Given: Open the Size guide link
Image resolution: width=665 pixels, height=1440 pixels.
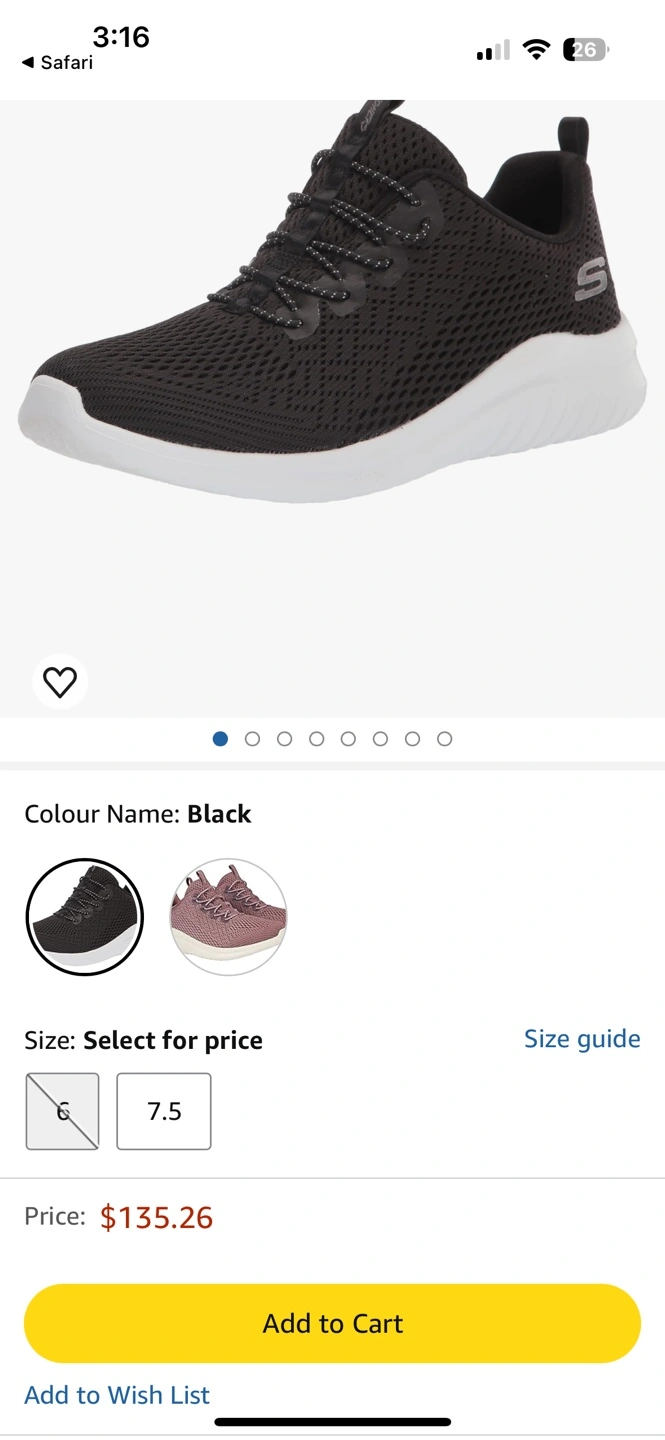Looking at the screenshot, I should [x=582, y=1039].
